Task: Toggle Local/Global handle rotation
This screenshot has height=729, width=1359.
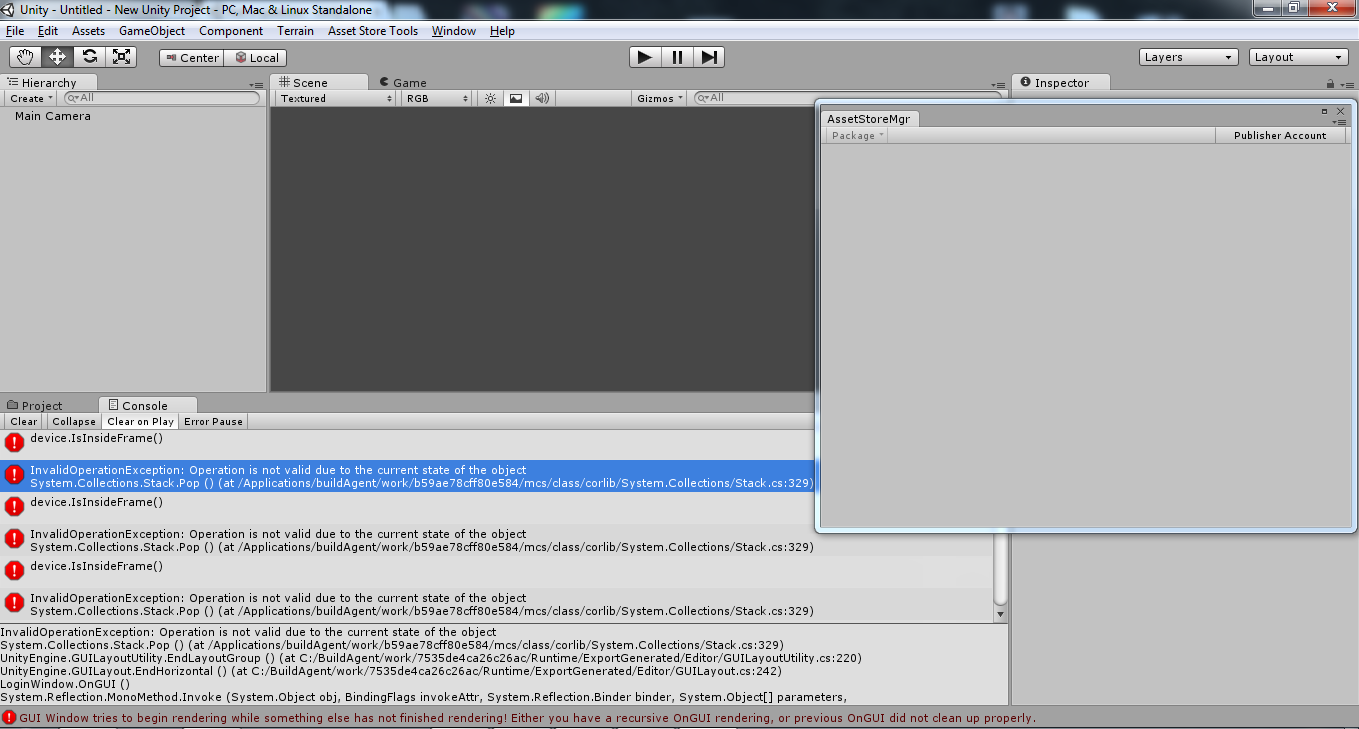Action: click(x=256, y=58)
